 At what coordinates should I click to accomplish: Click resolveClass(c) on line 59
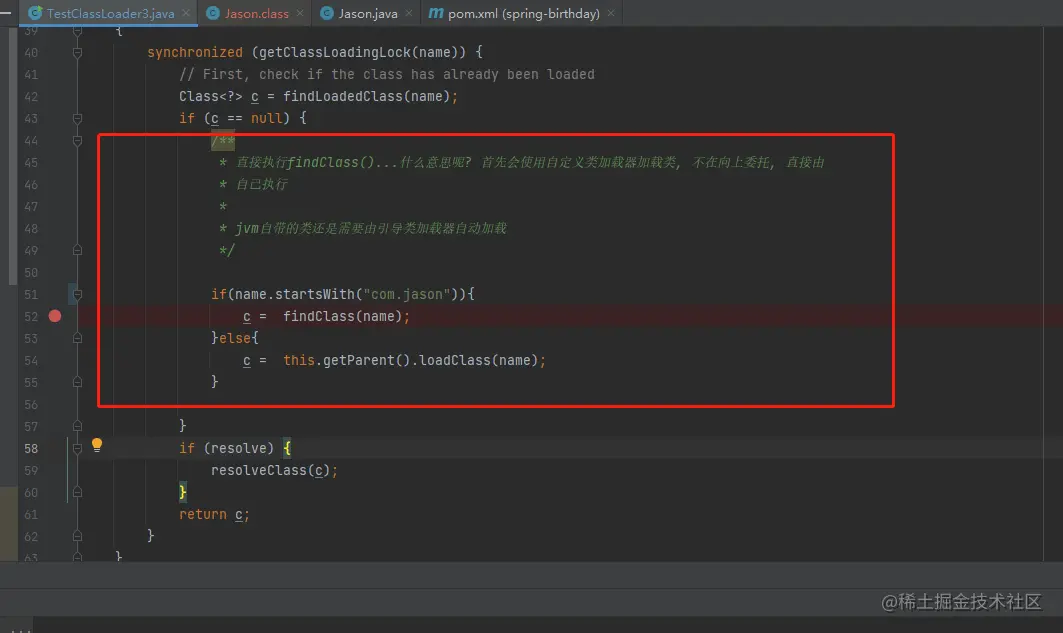[x=270, y=470]
